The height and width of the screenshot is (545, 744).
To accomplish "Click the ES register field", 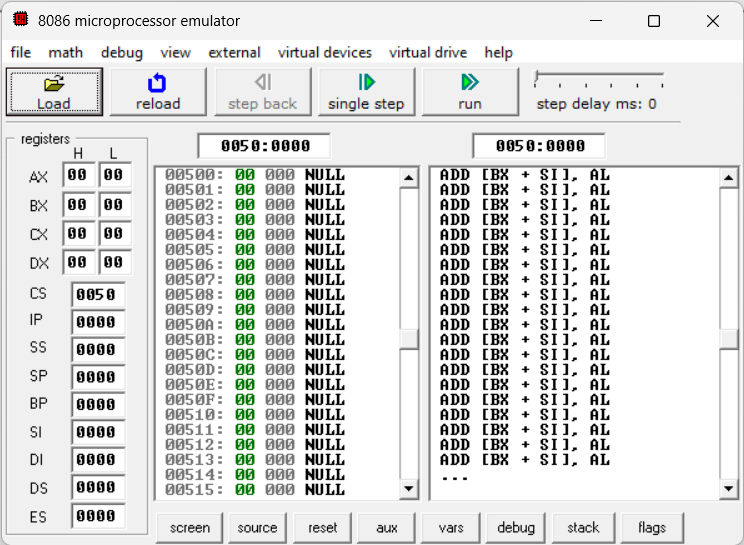I will (98, 516).
